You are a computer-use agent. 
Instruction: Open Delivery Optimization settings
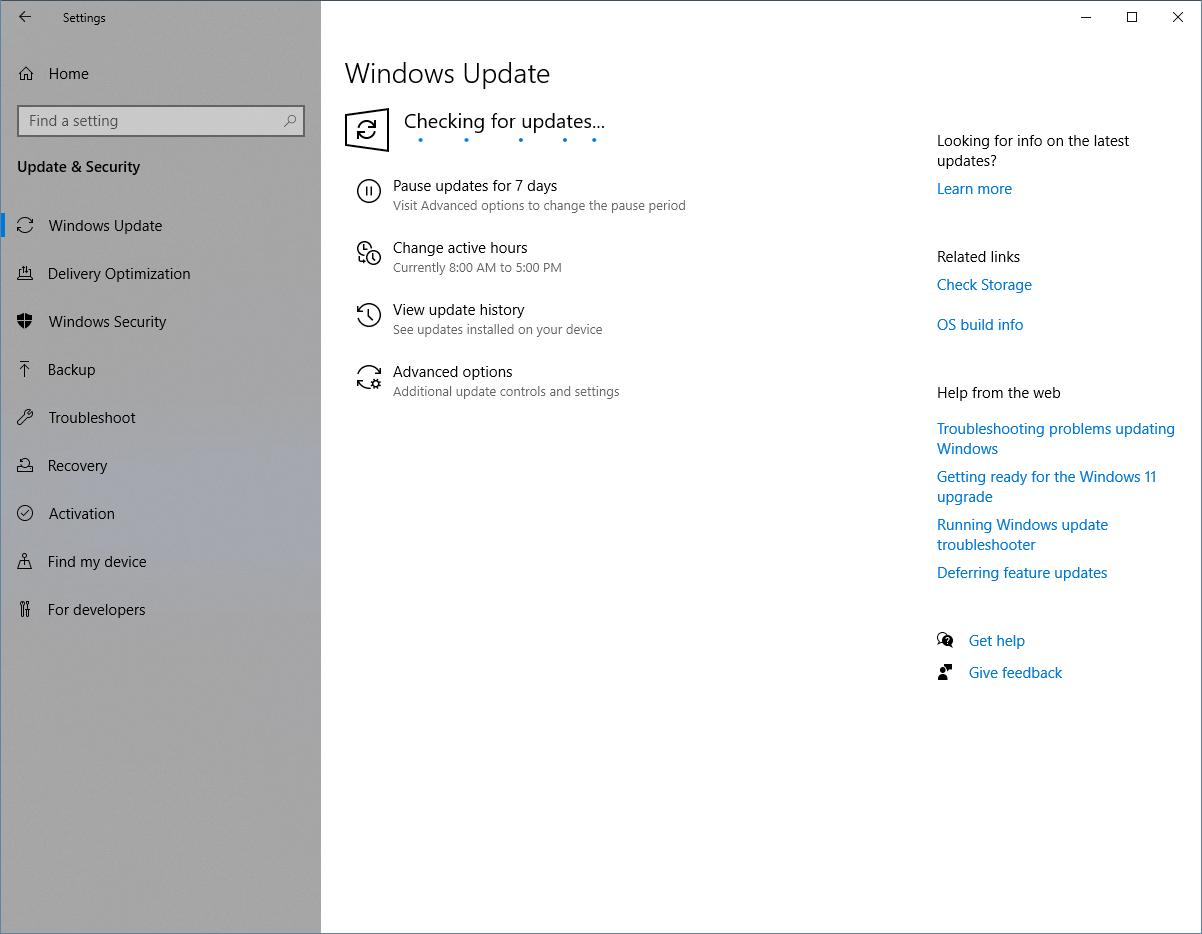pos(161,273)
